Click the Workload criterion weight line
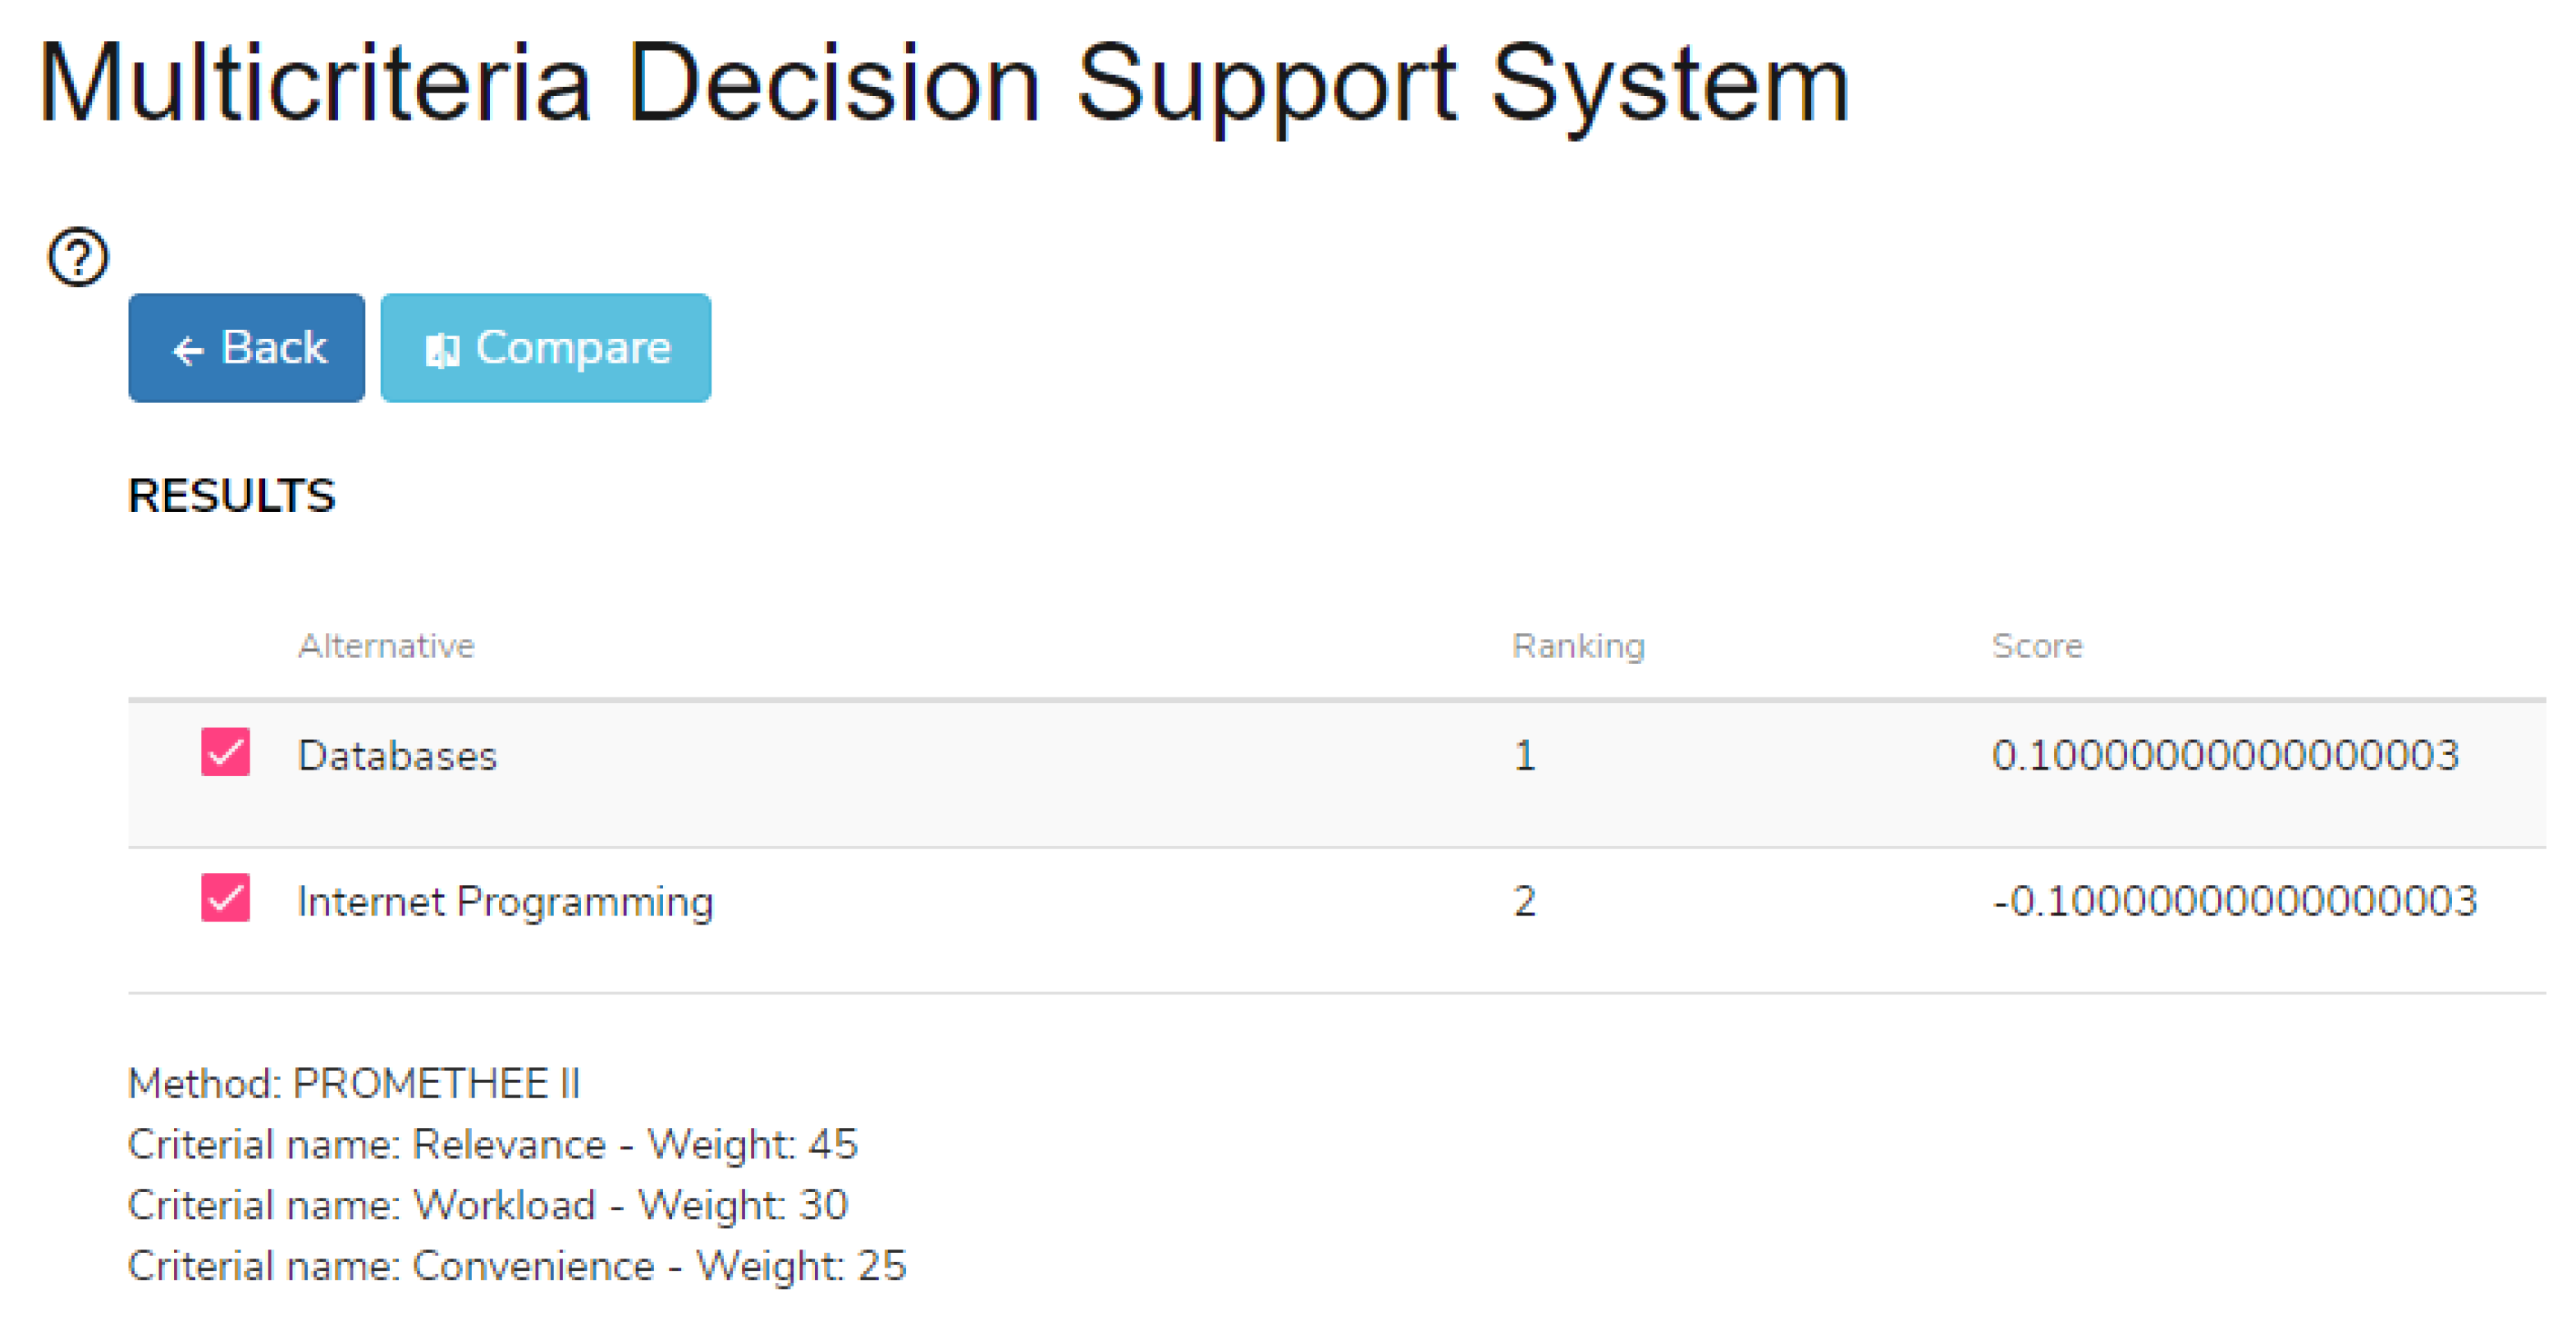This screenshot has height=1325, width=2576. tap(488, 1206)
